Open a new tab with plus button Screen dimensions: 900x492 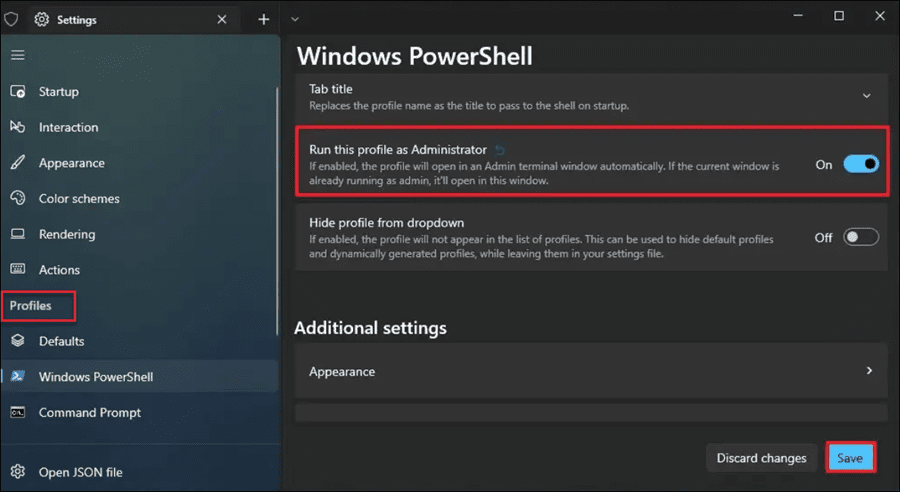(x=263, y=20)
